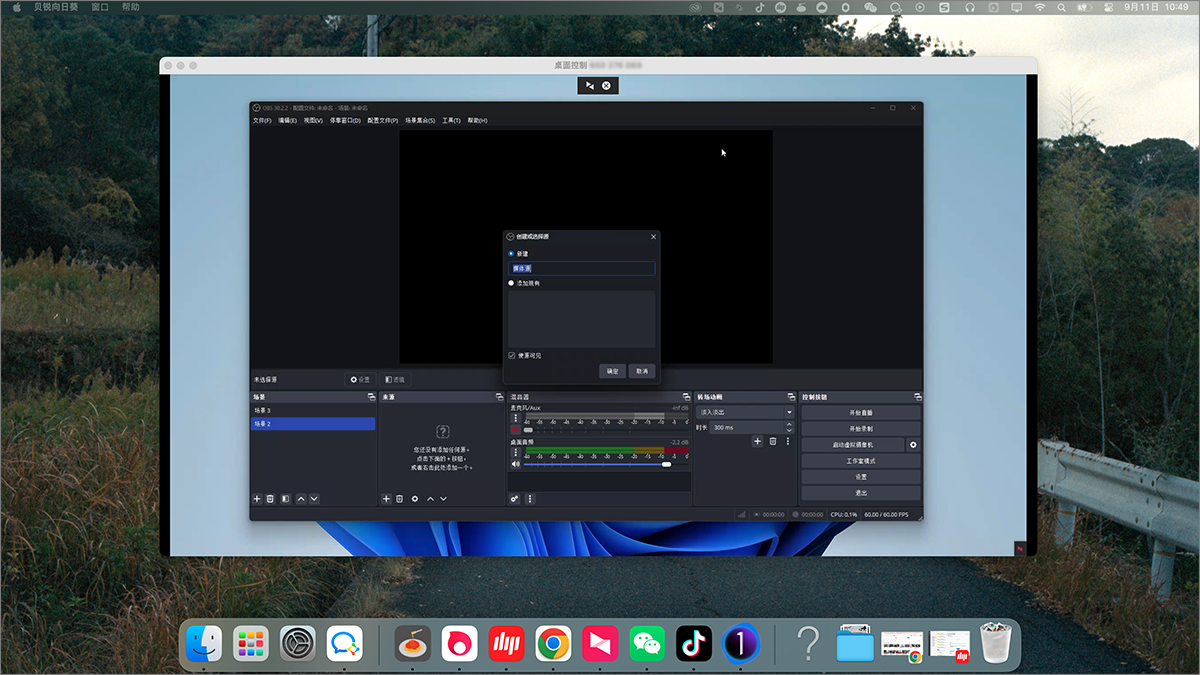Viewport: 1200px width, 675px height.
Task: Mute the desktop audio speaker icon
Action: tap(516, 464)
